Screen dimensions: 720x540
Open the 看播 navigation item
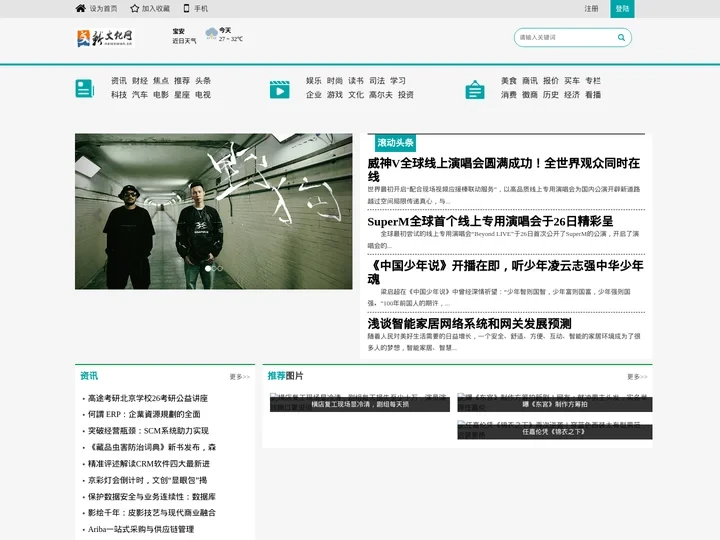[593, 95]
